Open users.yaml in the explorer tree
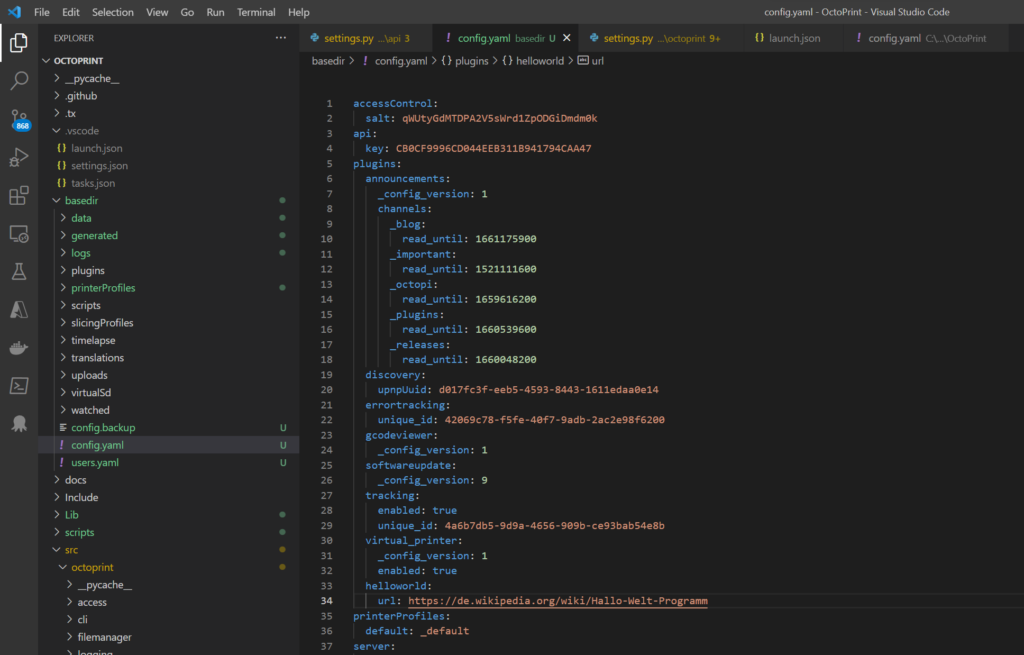This screenshot has width=1024, height=655. 95,462
